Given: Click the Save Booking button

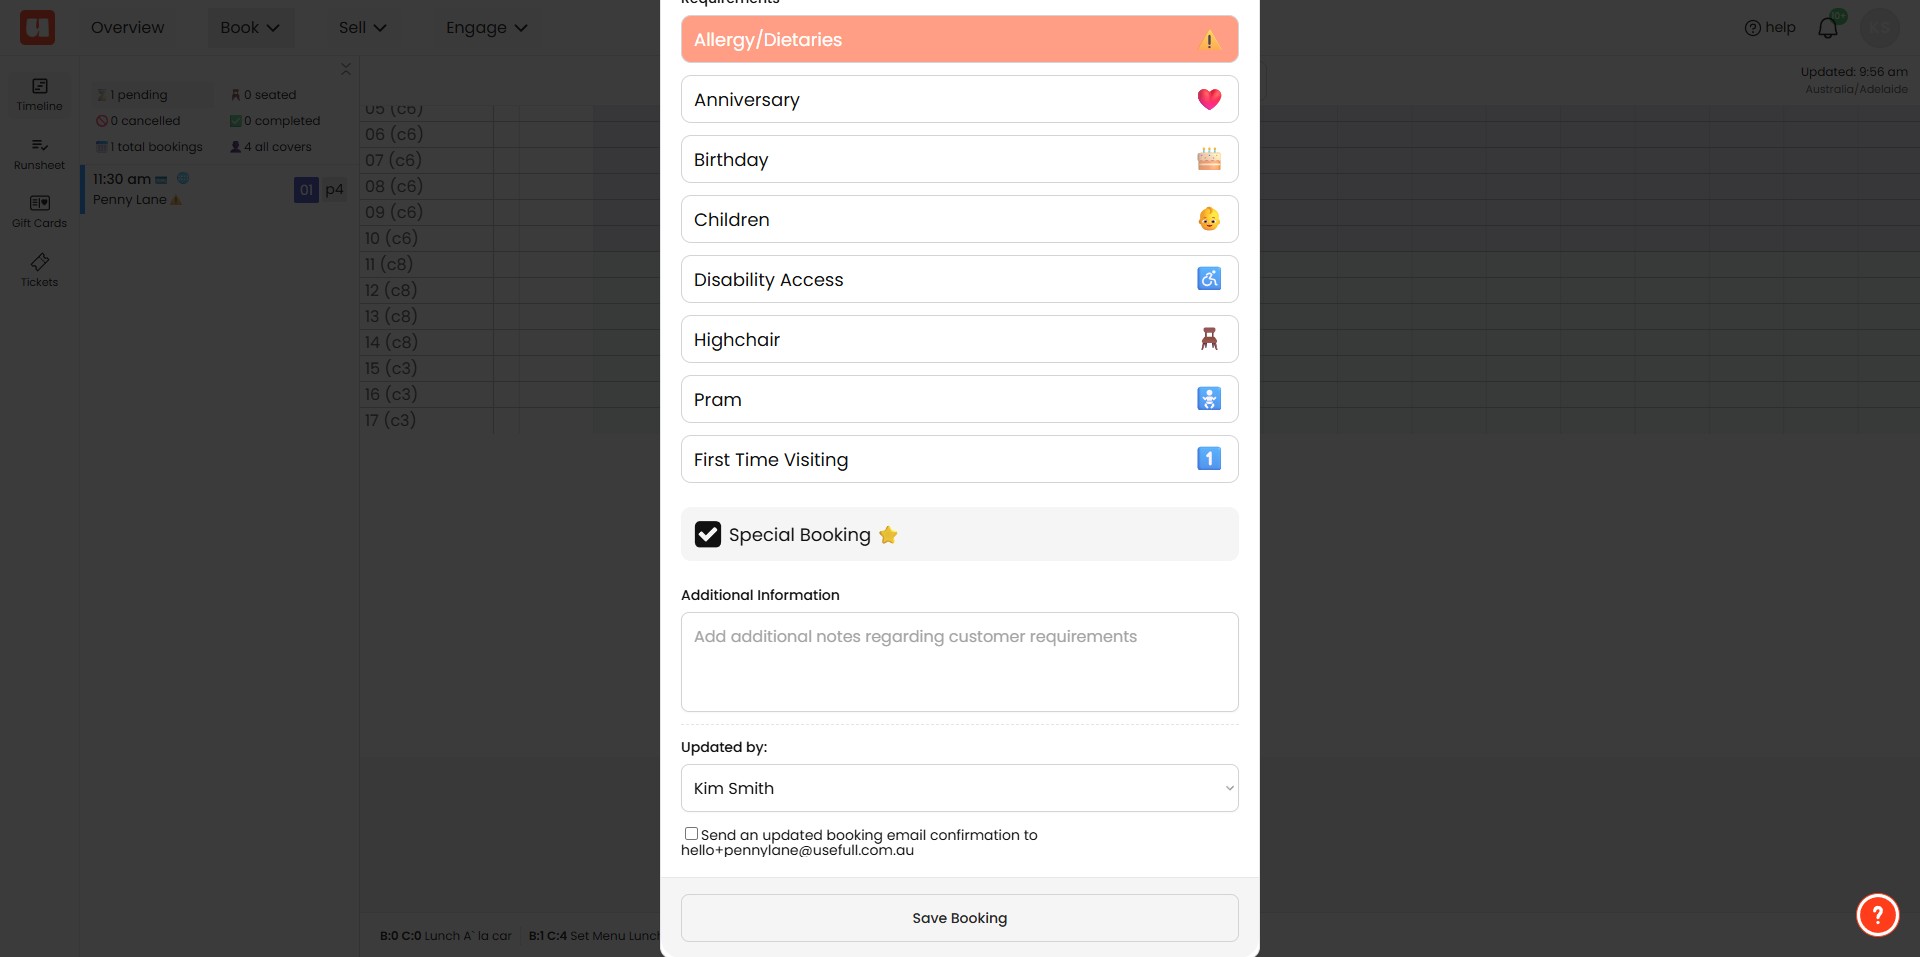Looking at the screenshot, I should click(959, 918).
